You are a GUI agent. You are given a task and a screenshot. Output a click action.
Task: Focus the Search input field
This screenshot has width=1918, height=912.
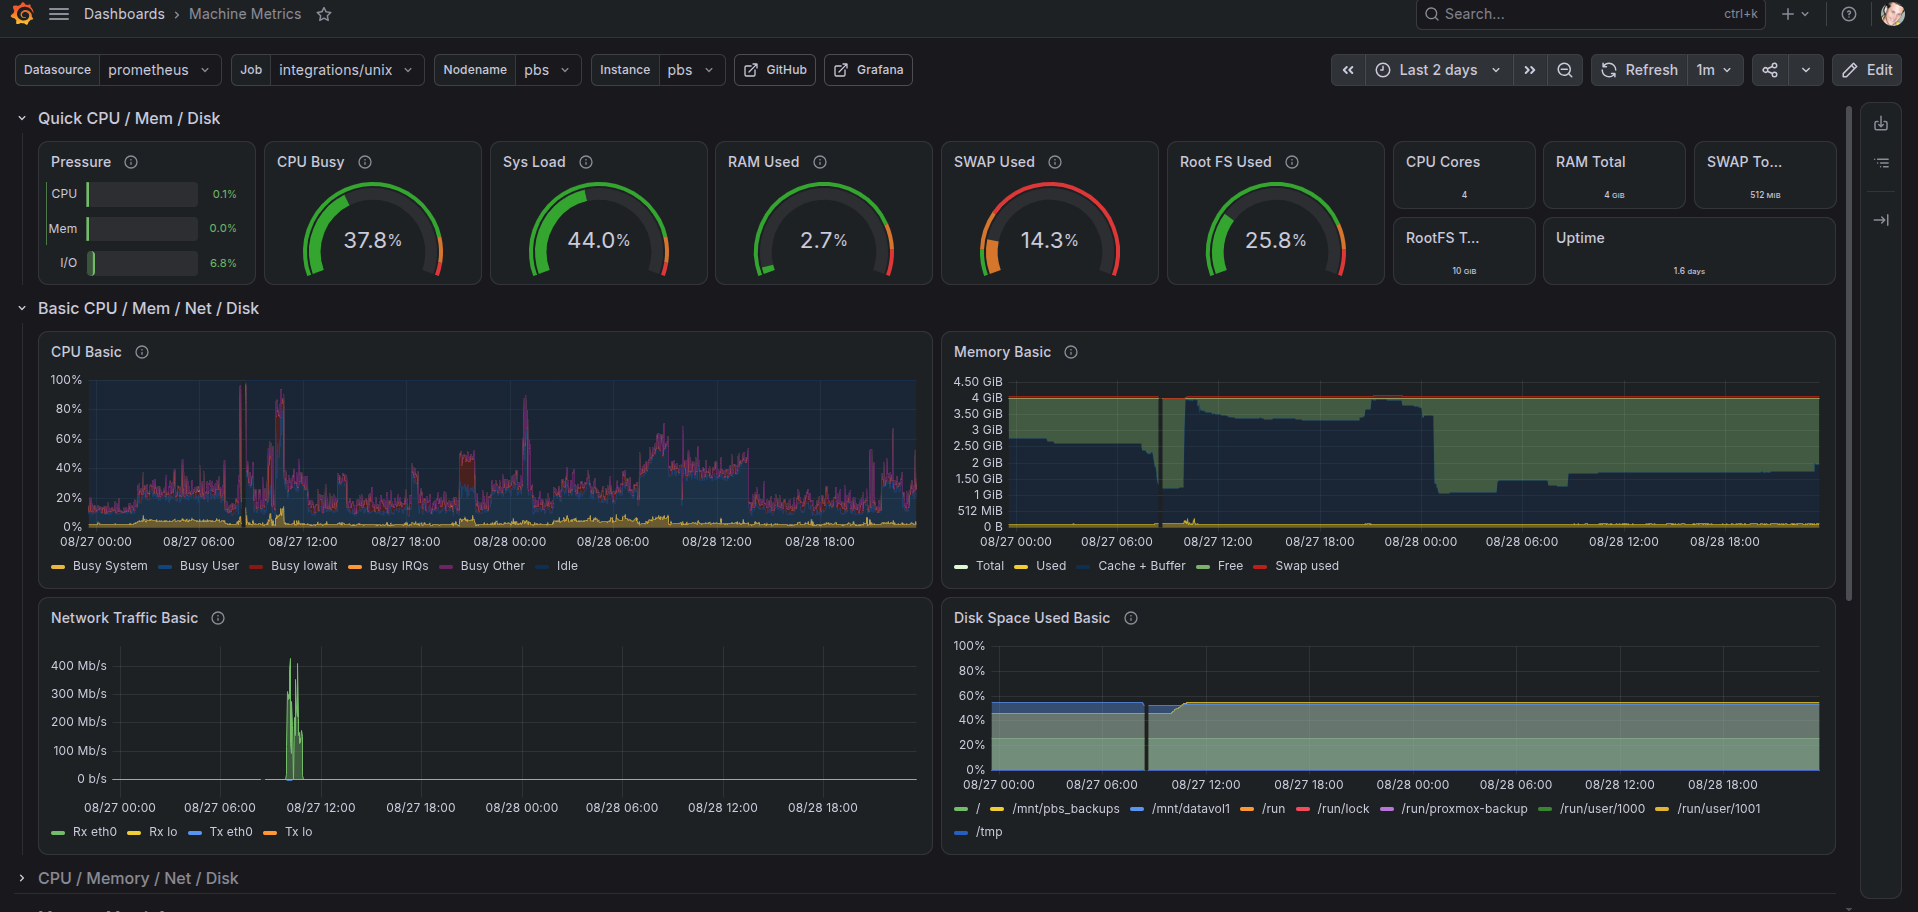tap(1590, 14)
